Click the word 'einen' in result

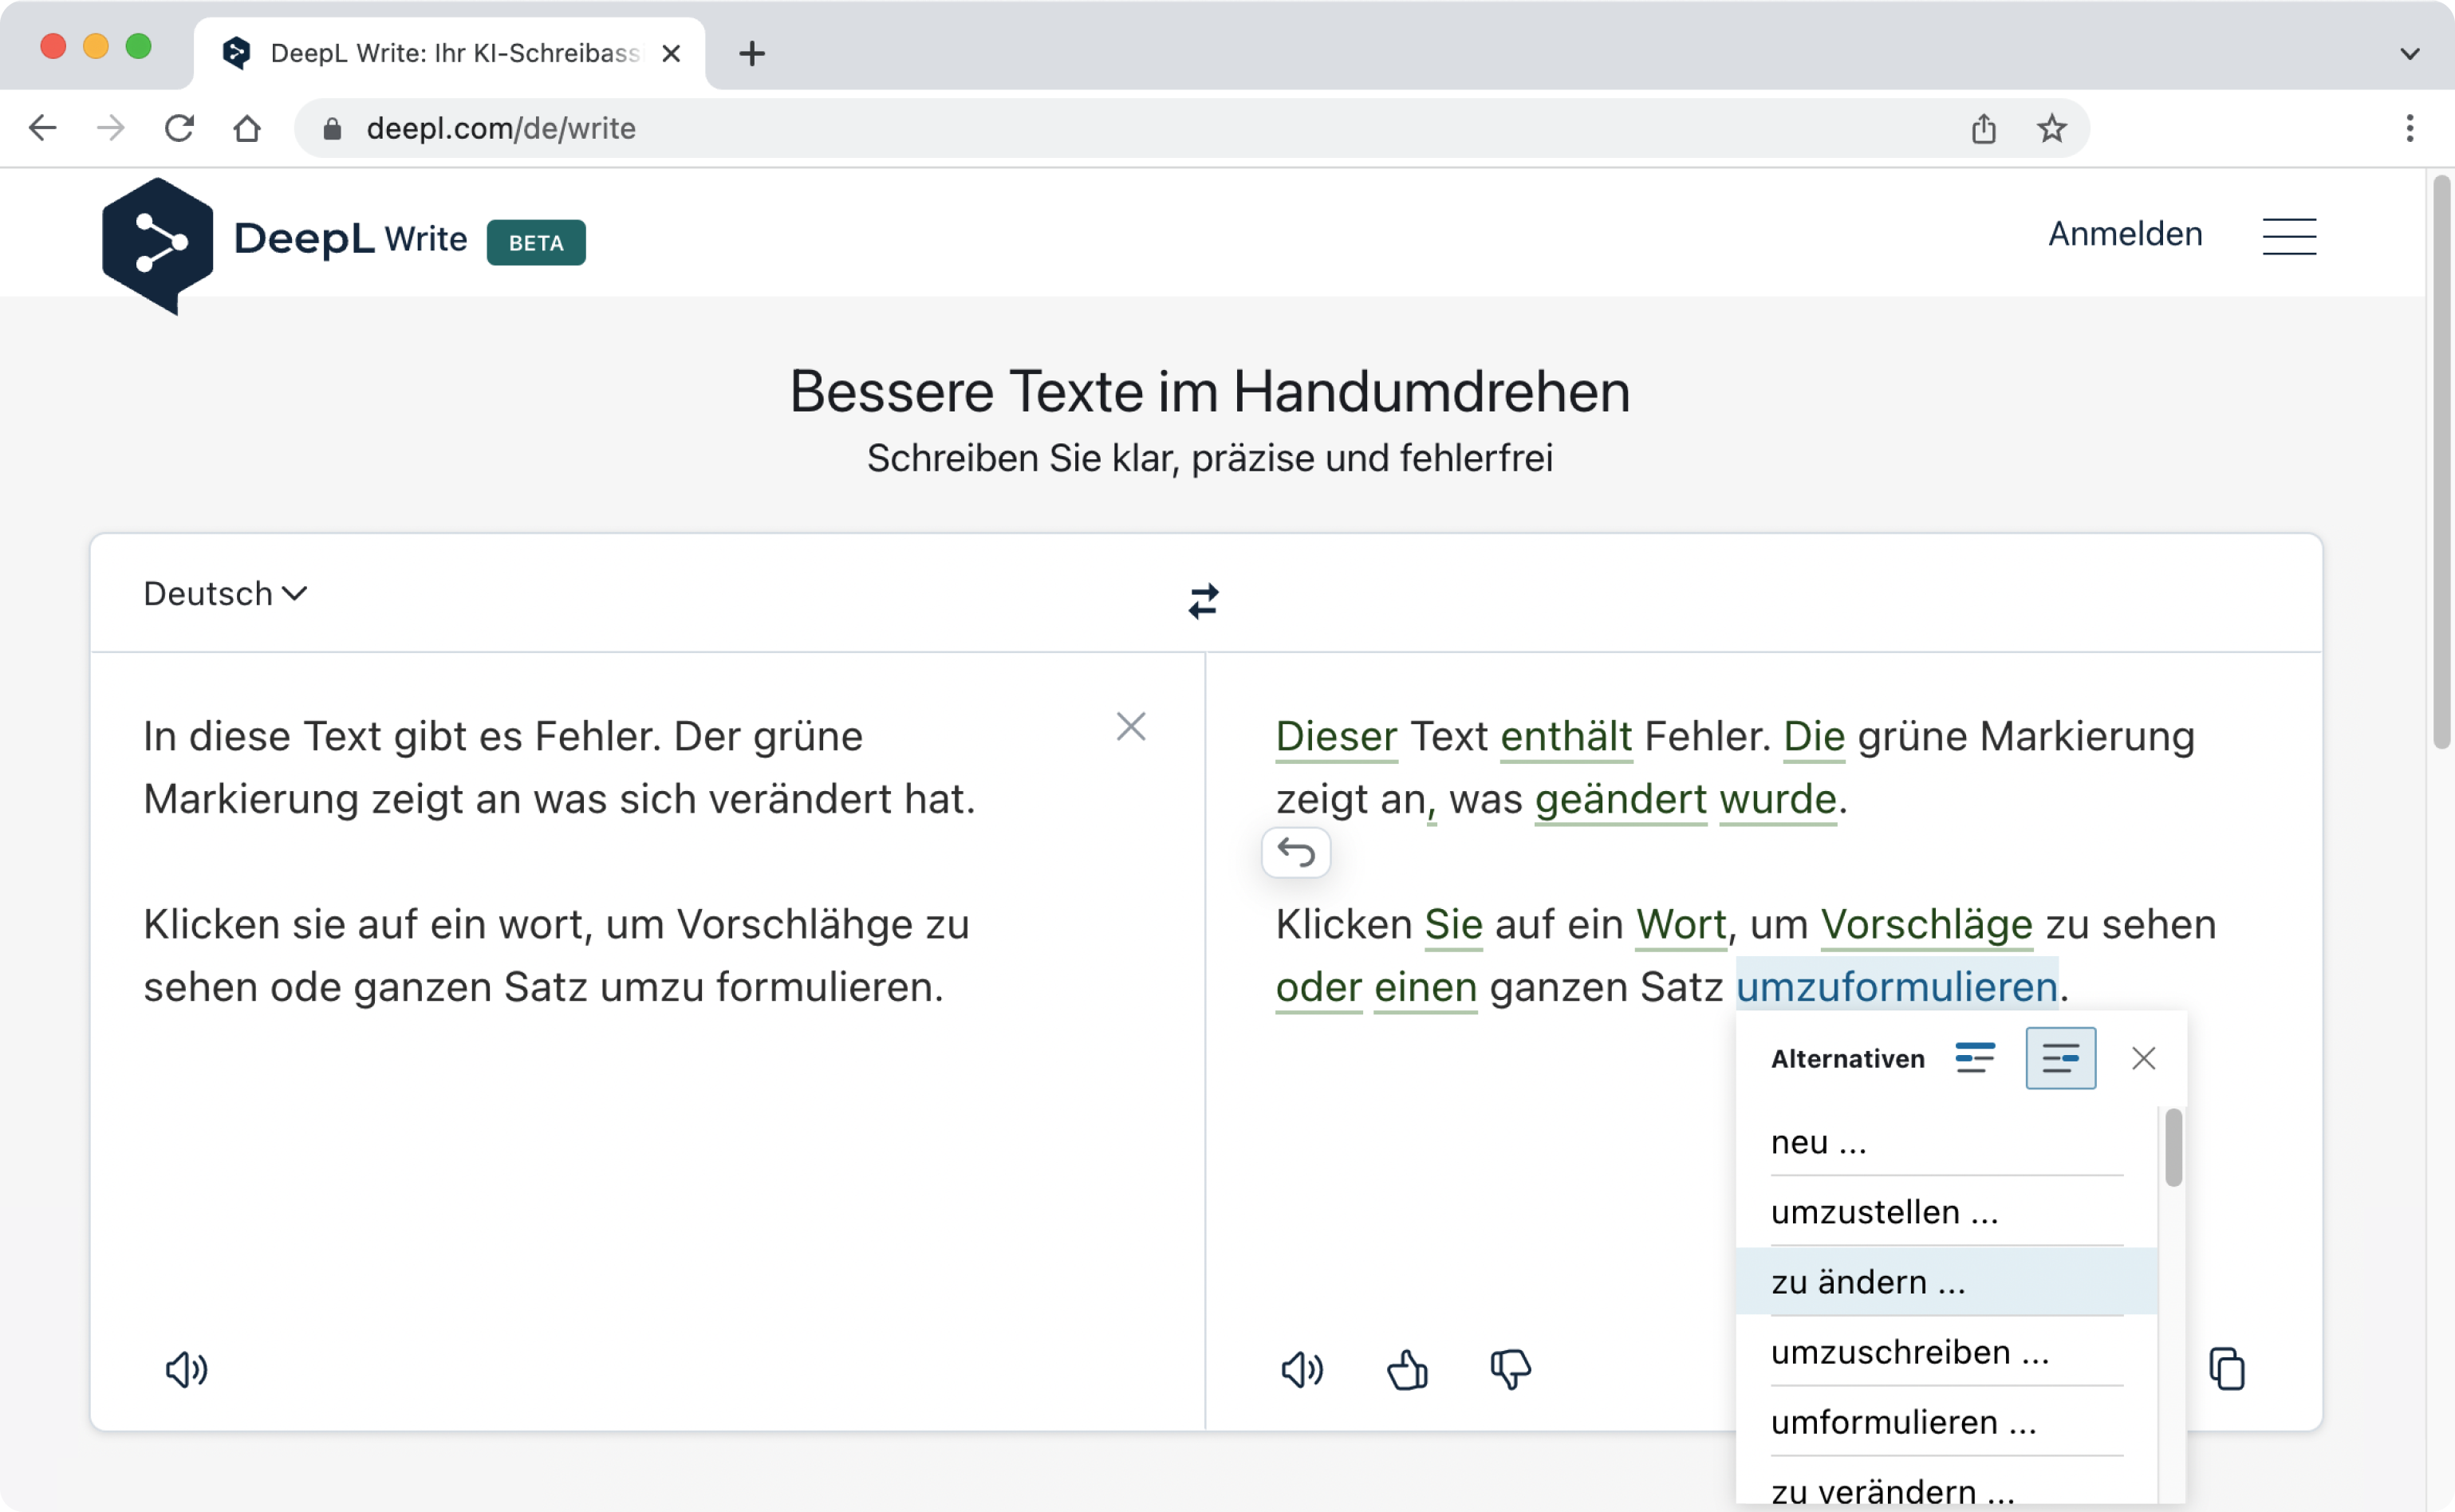click(x=1425, y=987)
